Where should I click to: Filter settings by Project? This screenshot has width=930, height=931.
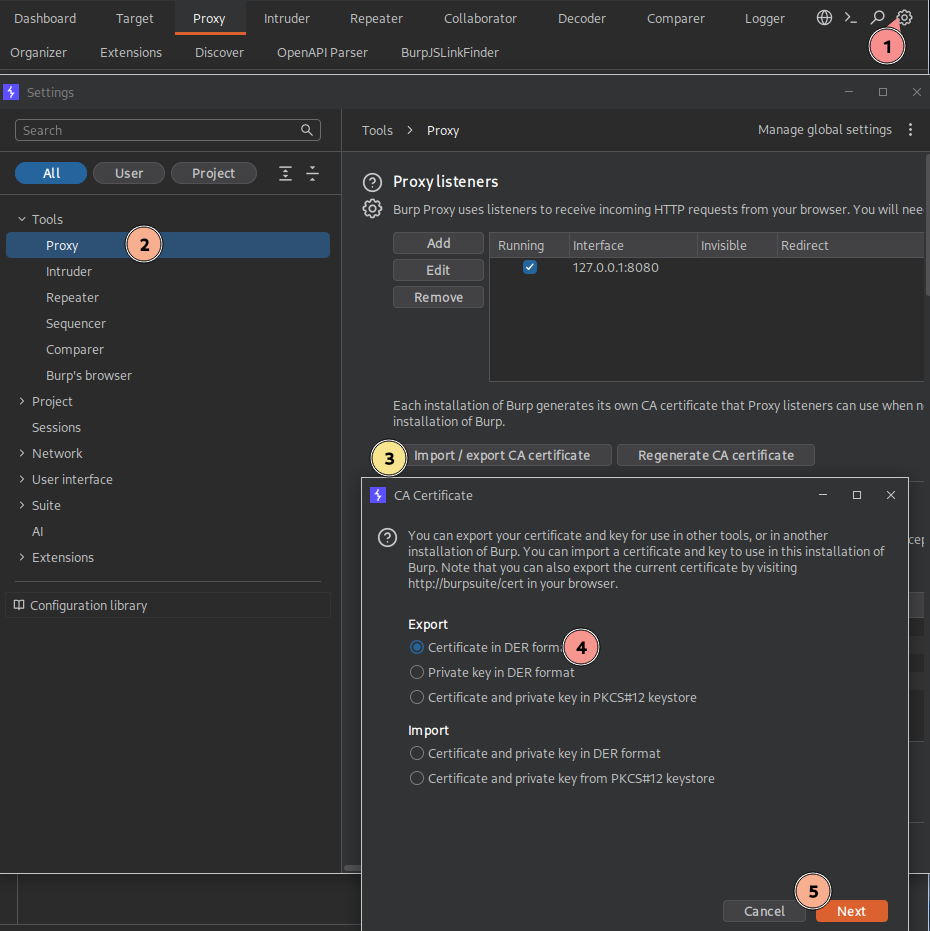coord(214,173)
